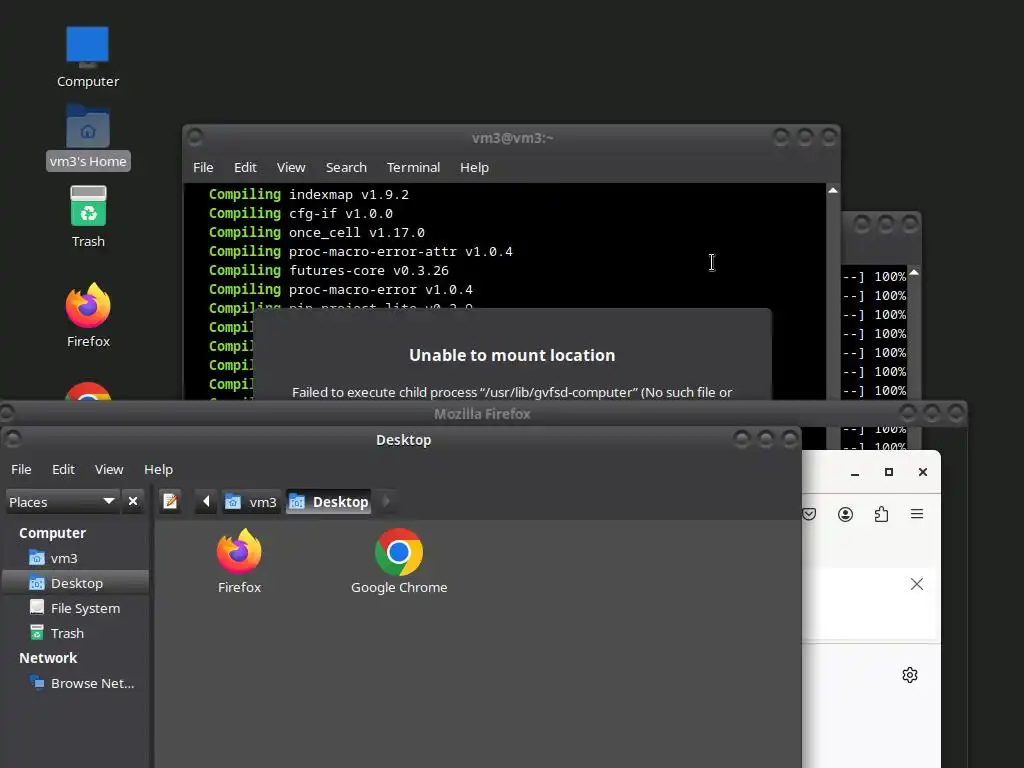Viewport: 1024px width, 768px height.
Task: Close the Places sidebar pane
Action: [133, 502]
